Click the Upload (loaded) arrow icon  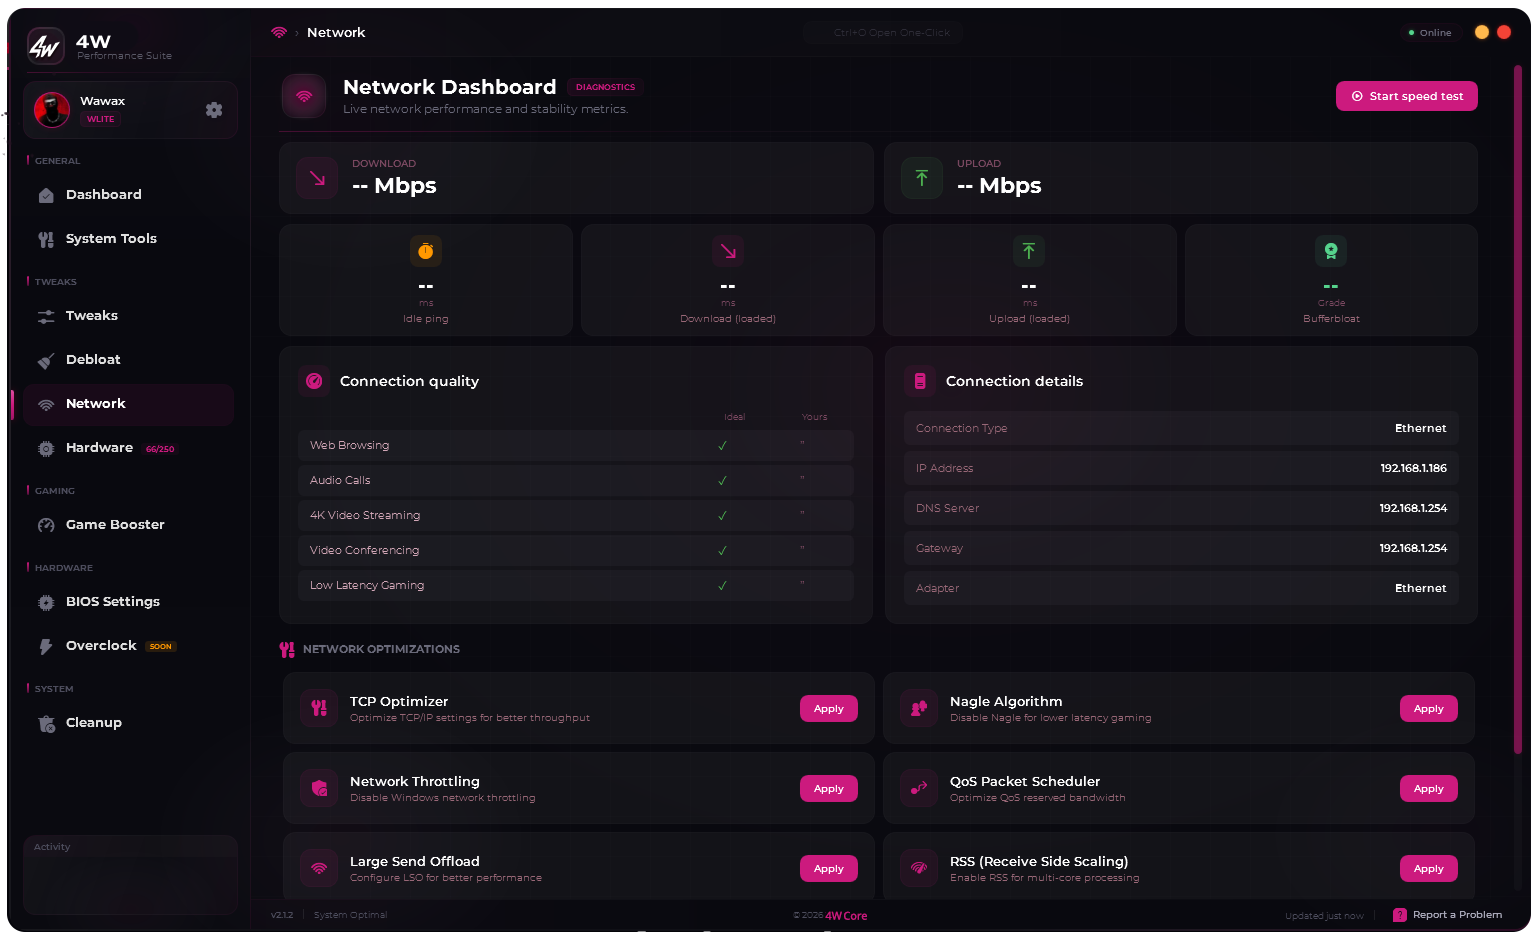(1029, 251)
